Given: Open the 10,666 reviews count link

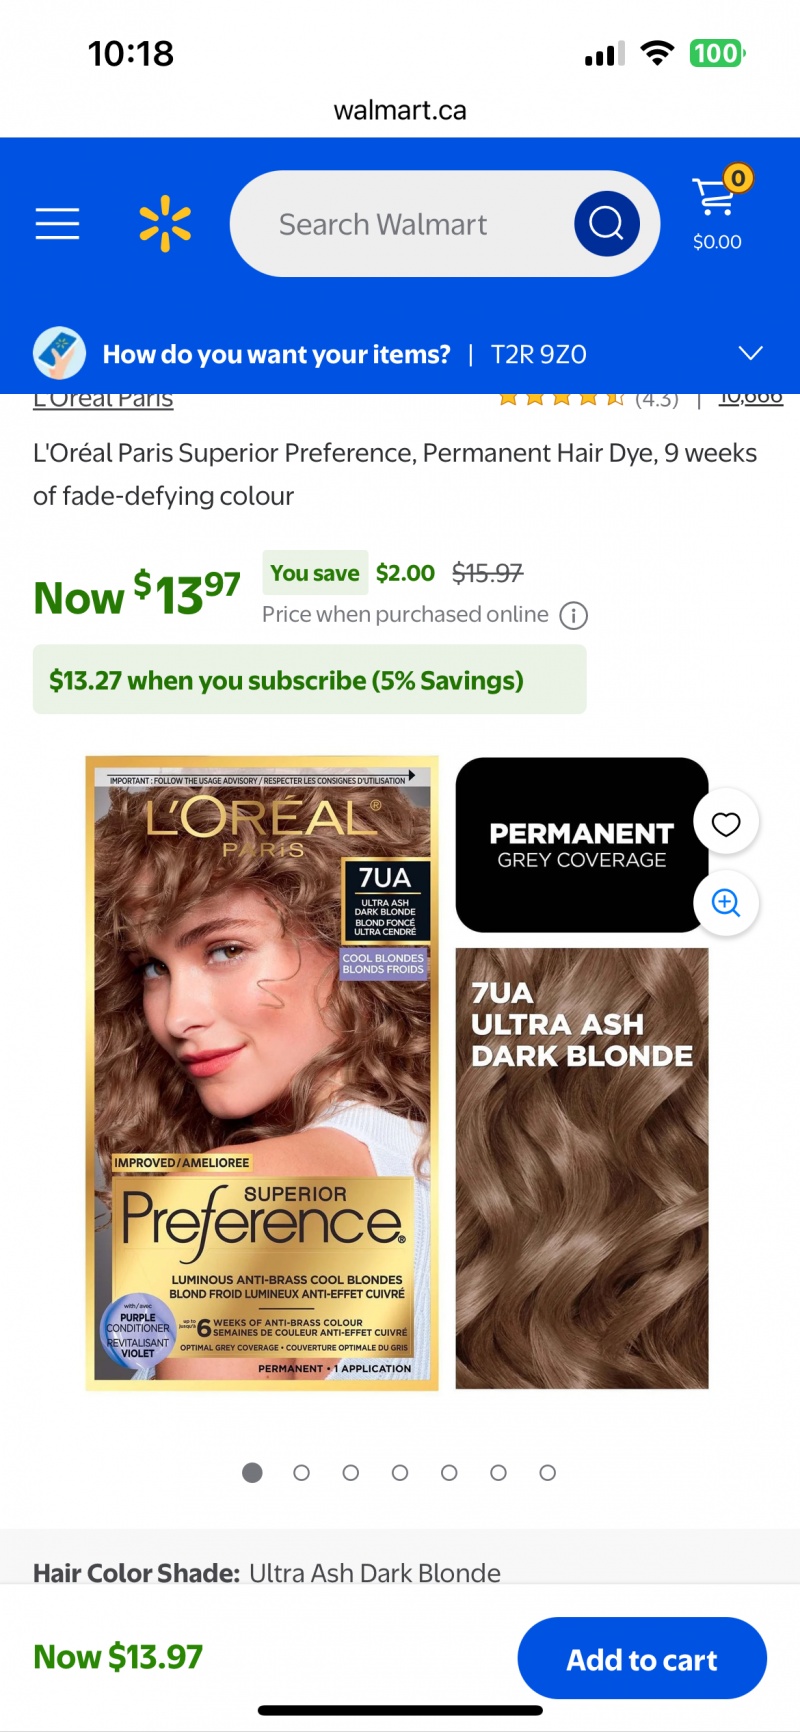Looking at the screenshot, I should click(751, 399).
